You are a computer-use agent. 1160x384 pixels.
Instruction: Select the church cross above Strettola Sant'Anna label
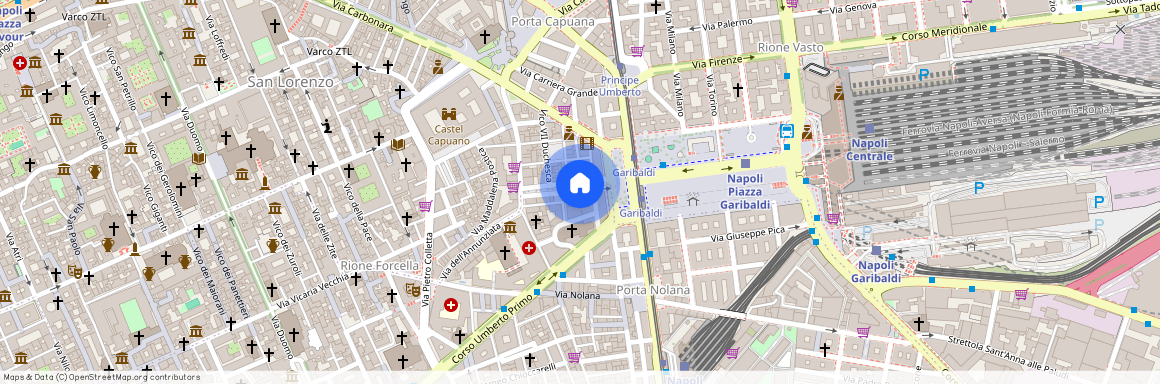pos(918,323)
